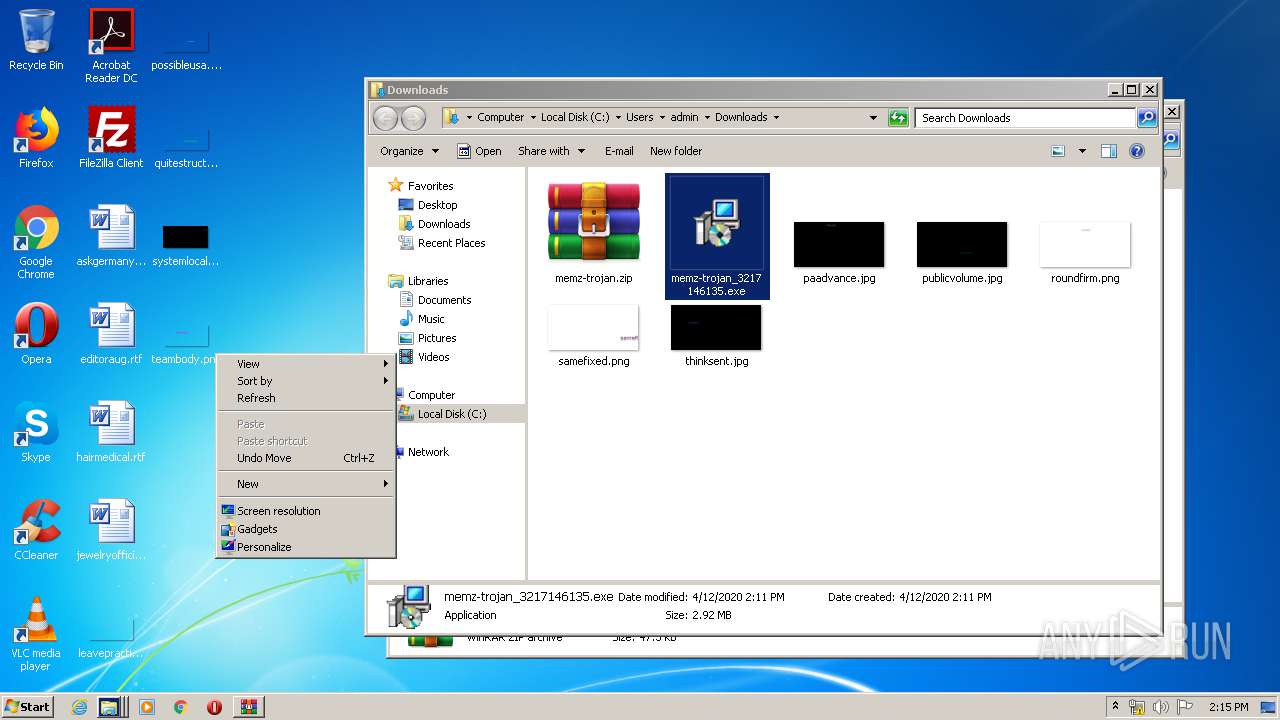Click the Back navigation arrow
The image size is (1280, 720).
(x=385, y=118)
